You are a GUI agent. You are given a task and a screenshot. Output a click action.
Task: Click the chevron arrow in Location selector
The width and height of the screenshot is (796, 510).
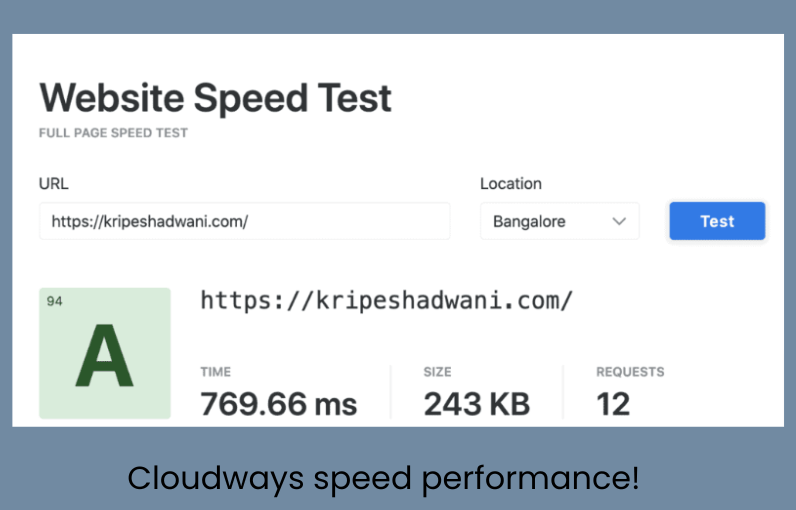point(620,221)
